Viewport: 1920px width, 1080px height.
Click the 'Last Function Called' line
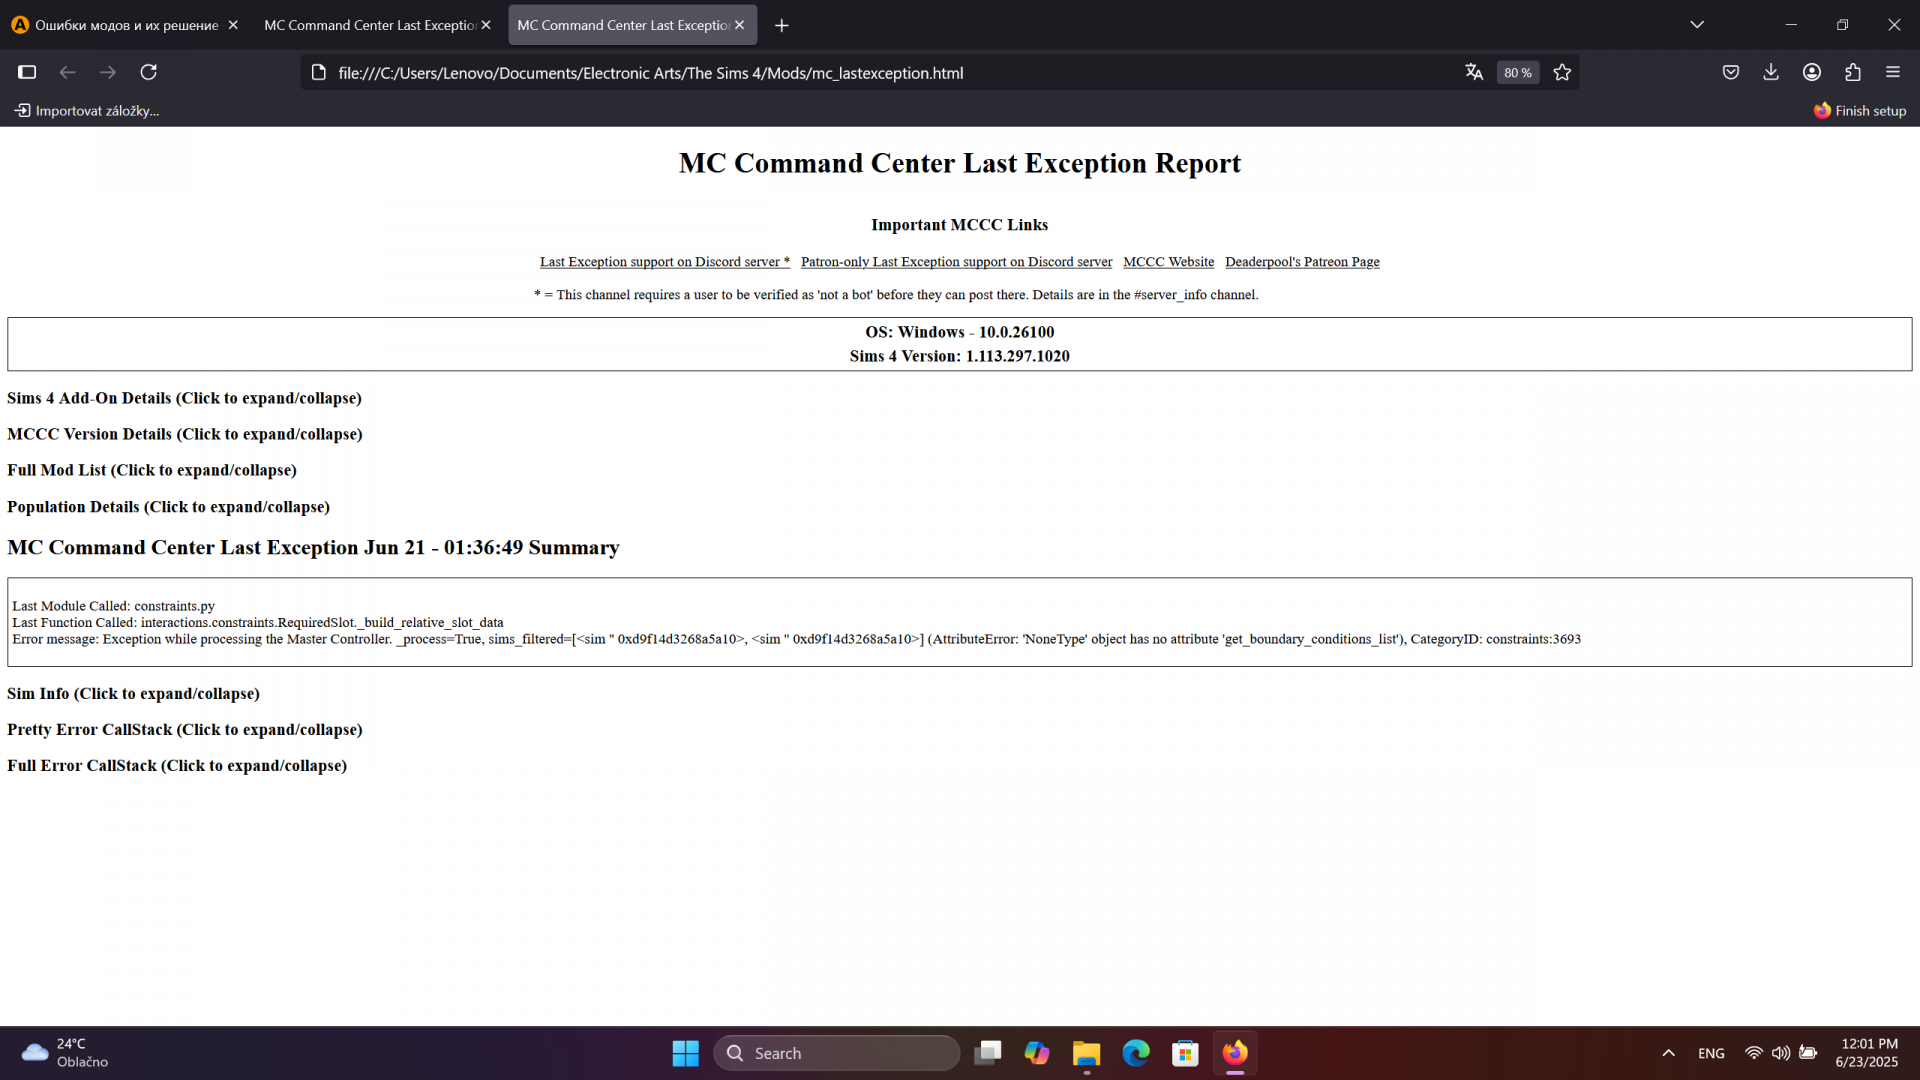[258, 622]
